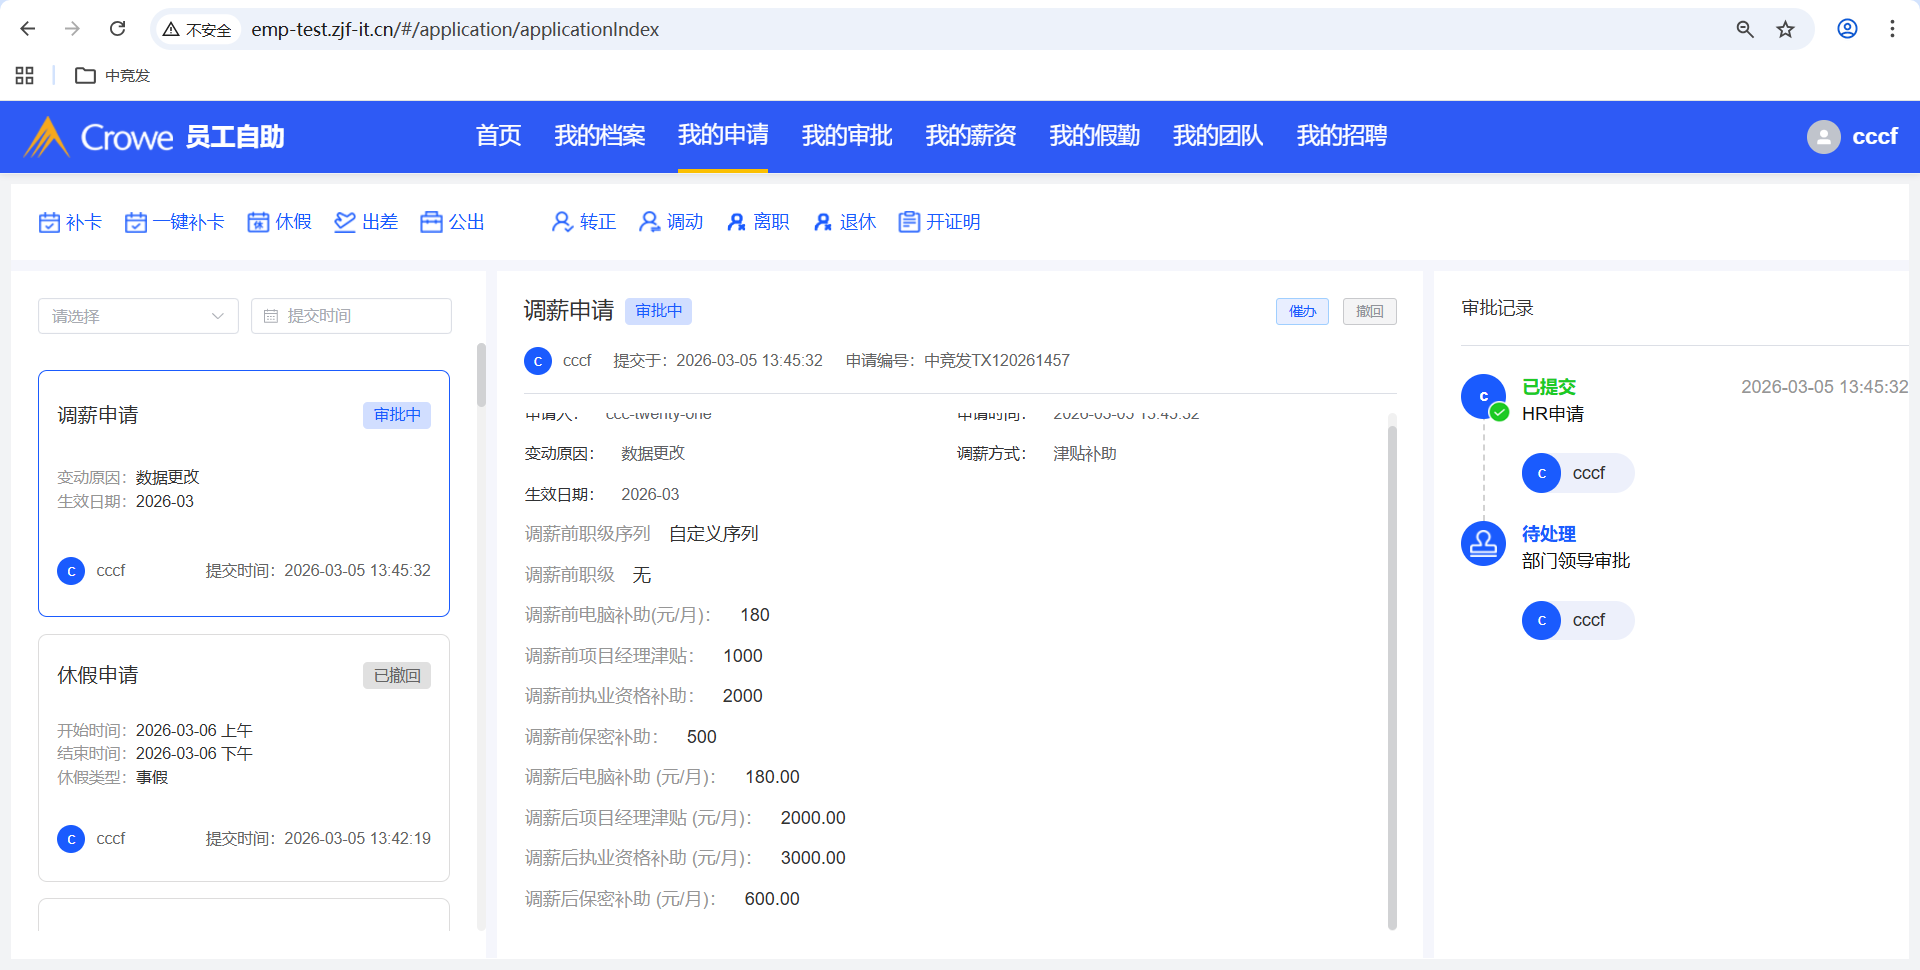Click the 出差 business trip icon
The width and height of the screenshot is (1920, 970).
pyautogui.click(x=345, y=222)
